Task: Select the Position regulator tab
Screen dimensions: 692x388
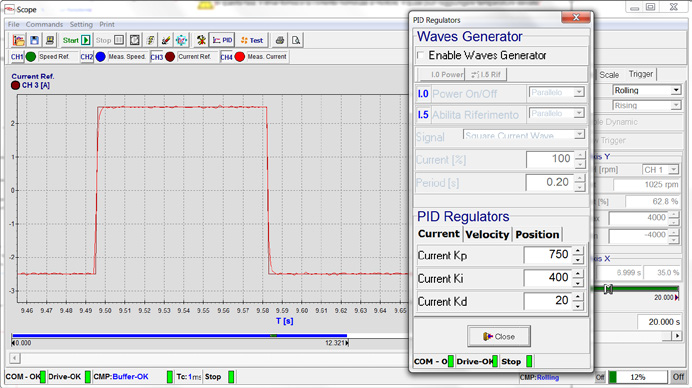Action: pyautogui.click(x=537, y=234)
